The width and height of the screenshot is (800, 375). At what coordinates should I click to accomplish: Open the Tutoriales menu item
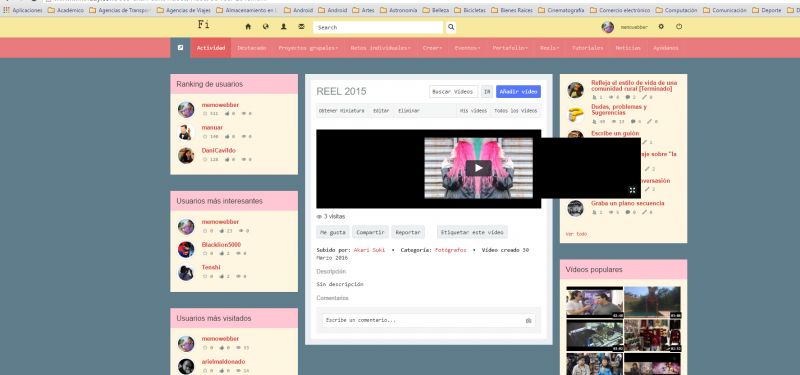click(587, 48)
